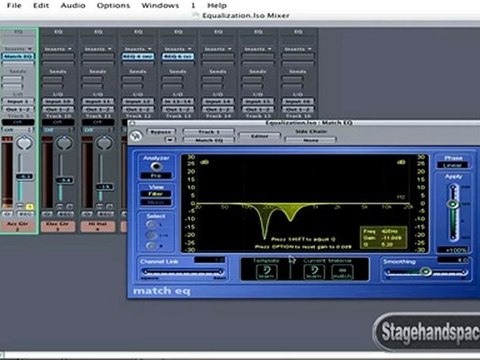Screen dimensions: 480x360
Task: Toggle the Analyzer button
Action: [156, 166]
